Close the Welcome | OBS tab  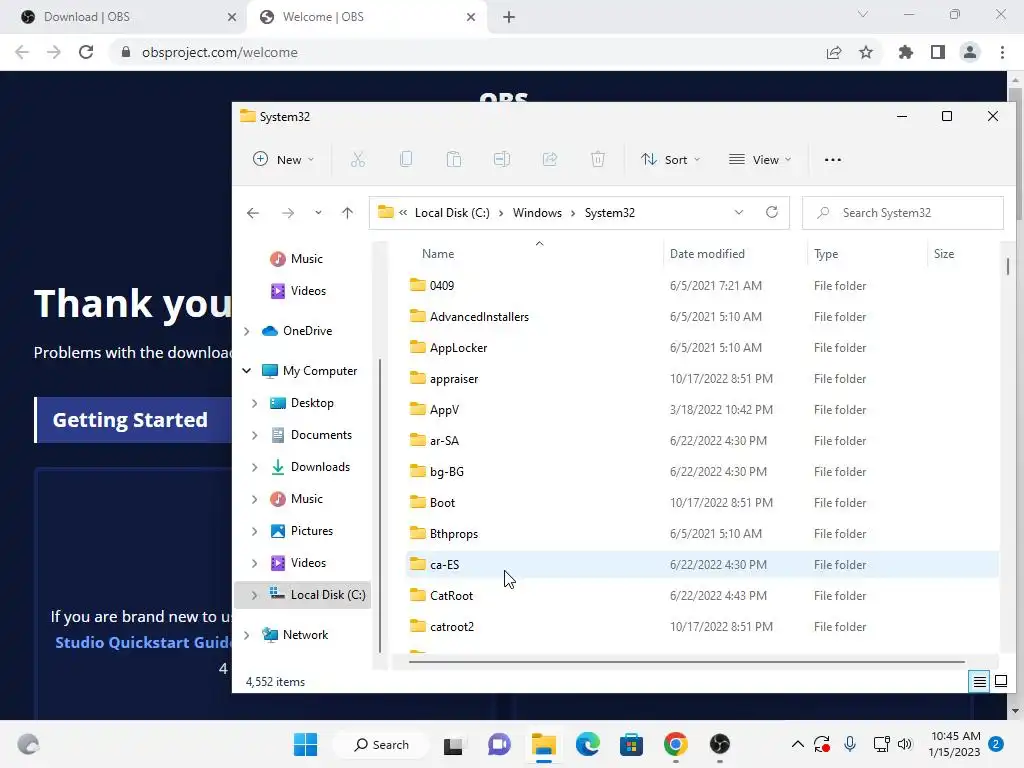click(x=471, y=17)
